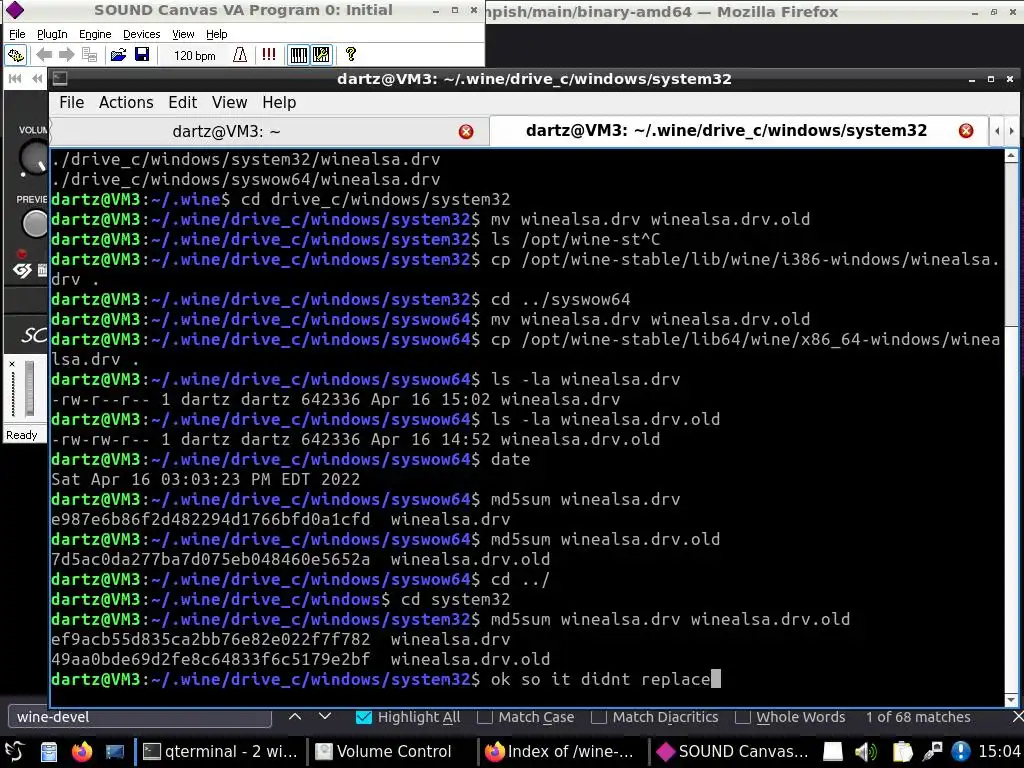Open Edit menu in the terminal
1024x768 pixels.
[182, 103]
